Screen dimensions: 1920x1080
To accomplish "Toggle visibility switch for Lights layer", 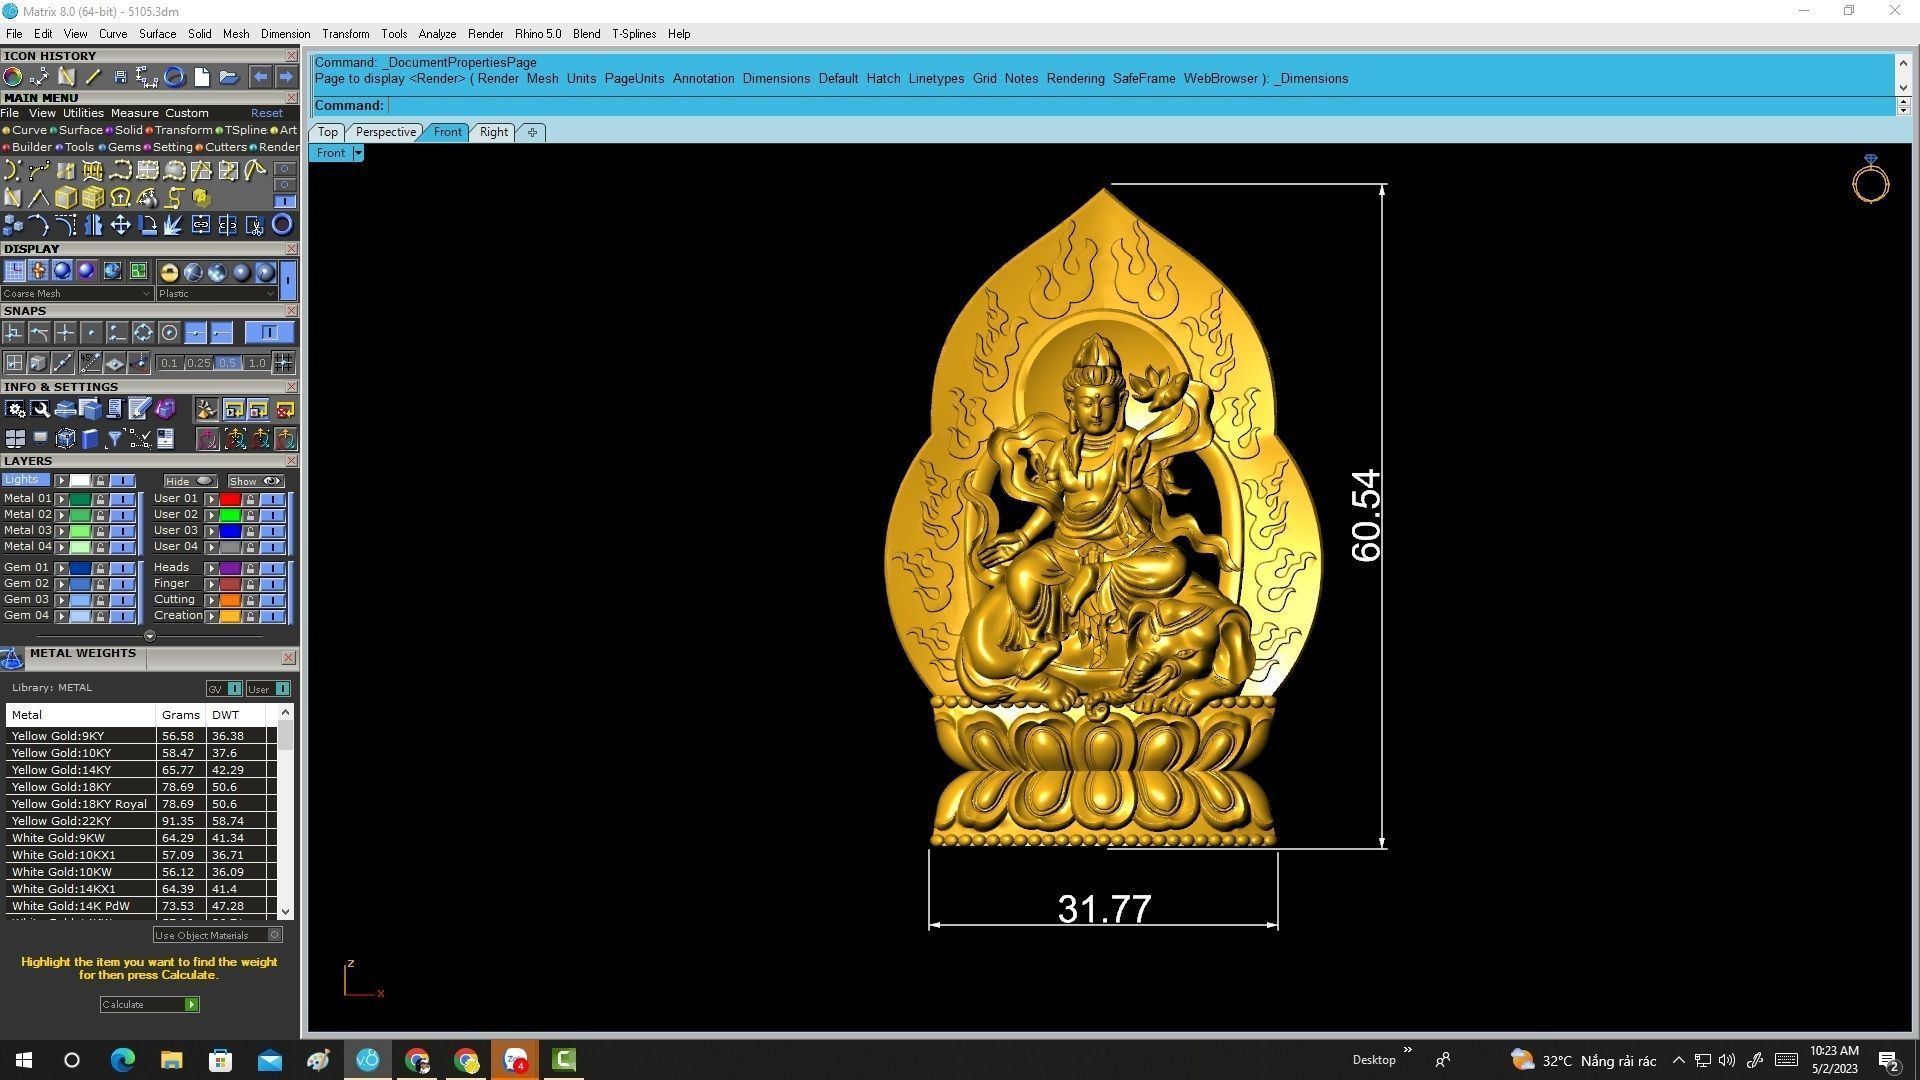I will coord(122,481).
